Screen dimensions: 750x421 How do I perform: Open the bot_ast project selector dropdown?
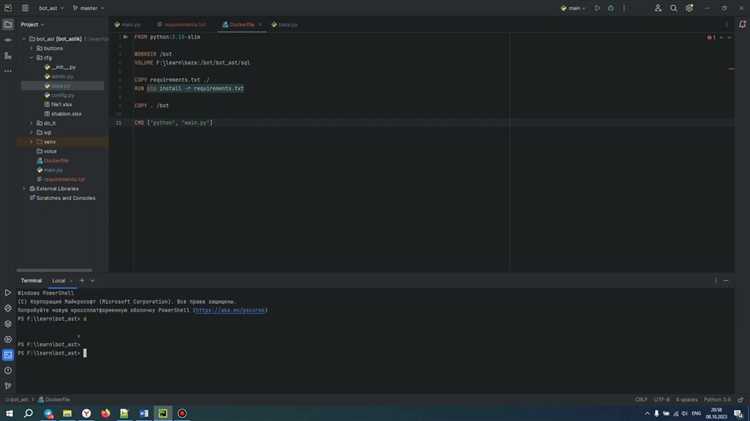[x=51, y=8]
